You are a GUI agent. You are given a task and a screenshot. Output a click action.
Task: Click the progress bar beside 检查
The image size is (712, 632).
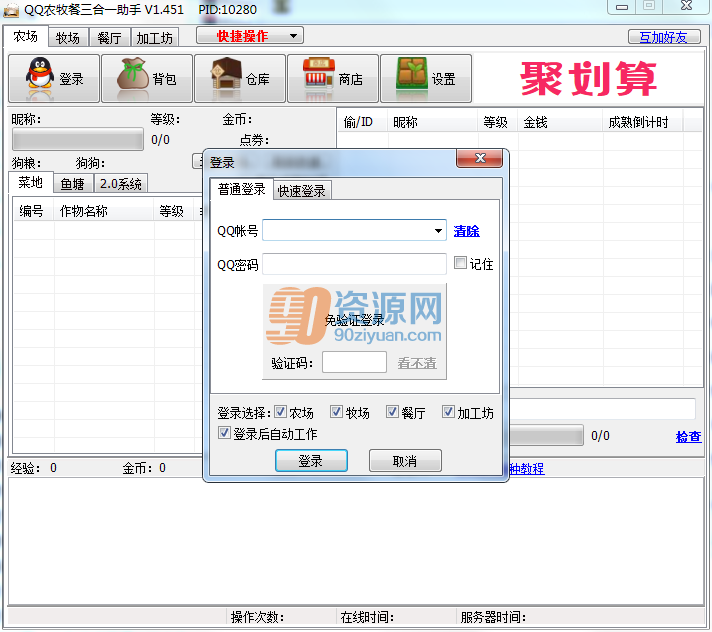click(547, 435)
